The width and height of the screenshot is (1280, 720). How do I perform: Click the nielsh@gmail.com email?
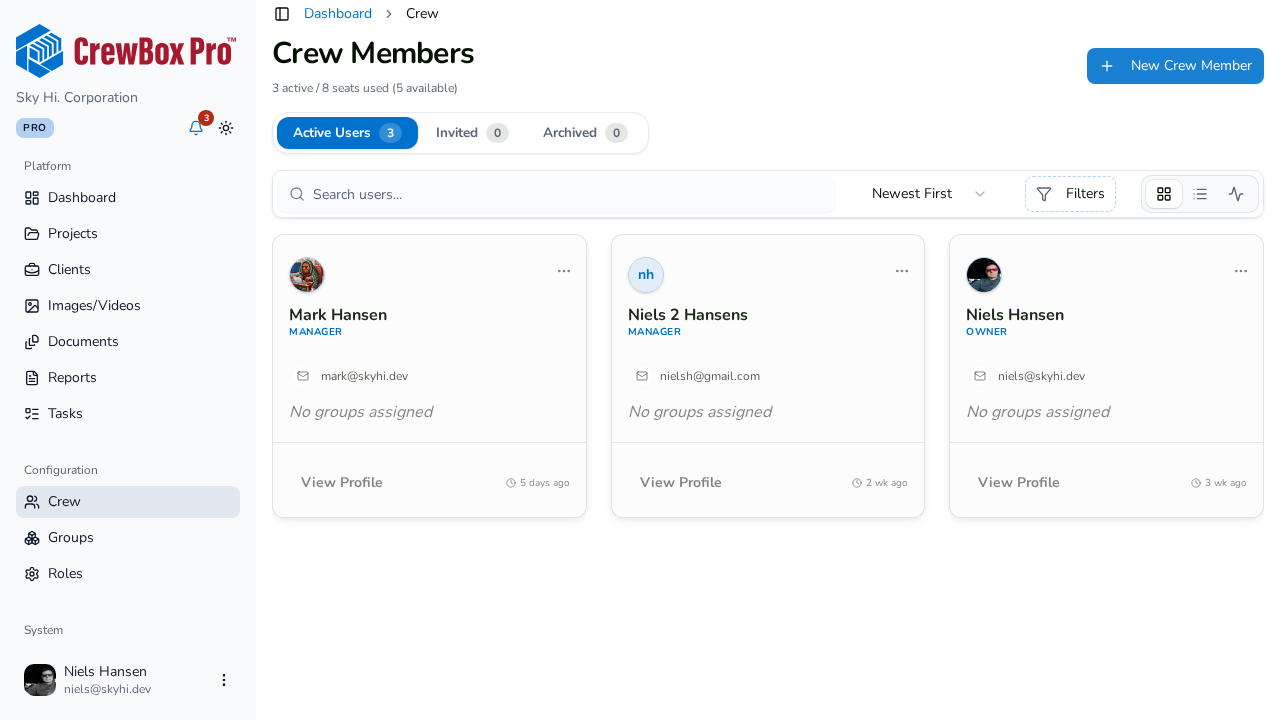click(x=710, y=377)
